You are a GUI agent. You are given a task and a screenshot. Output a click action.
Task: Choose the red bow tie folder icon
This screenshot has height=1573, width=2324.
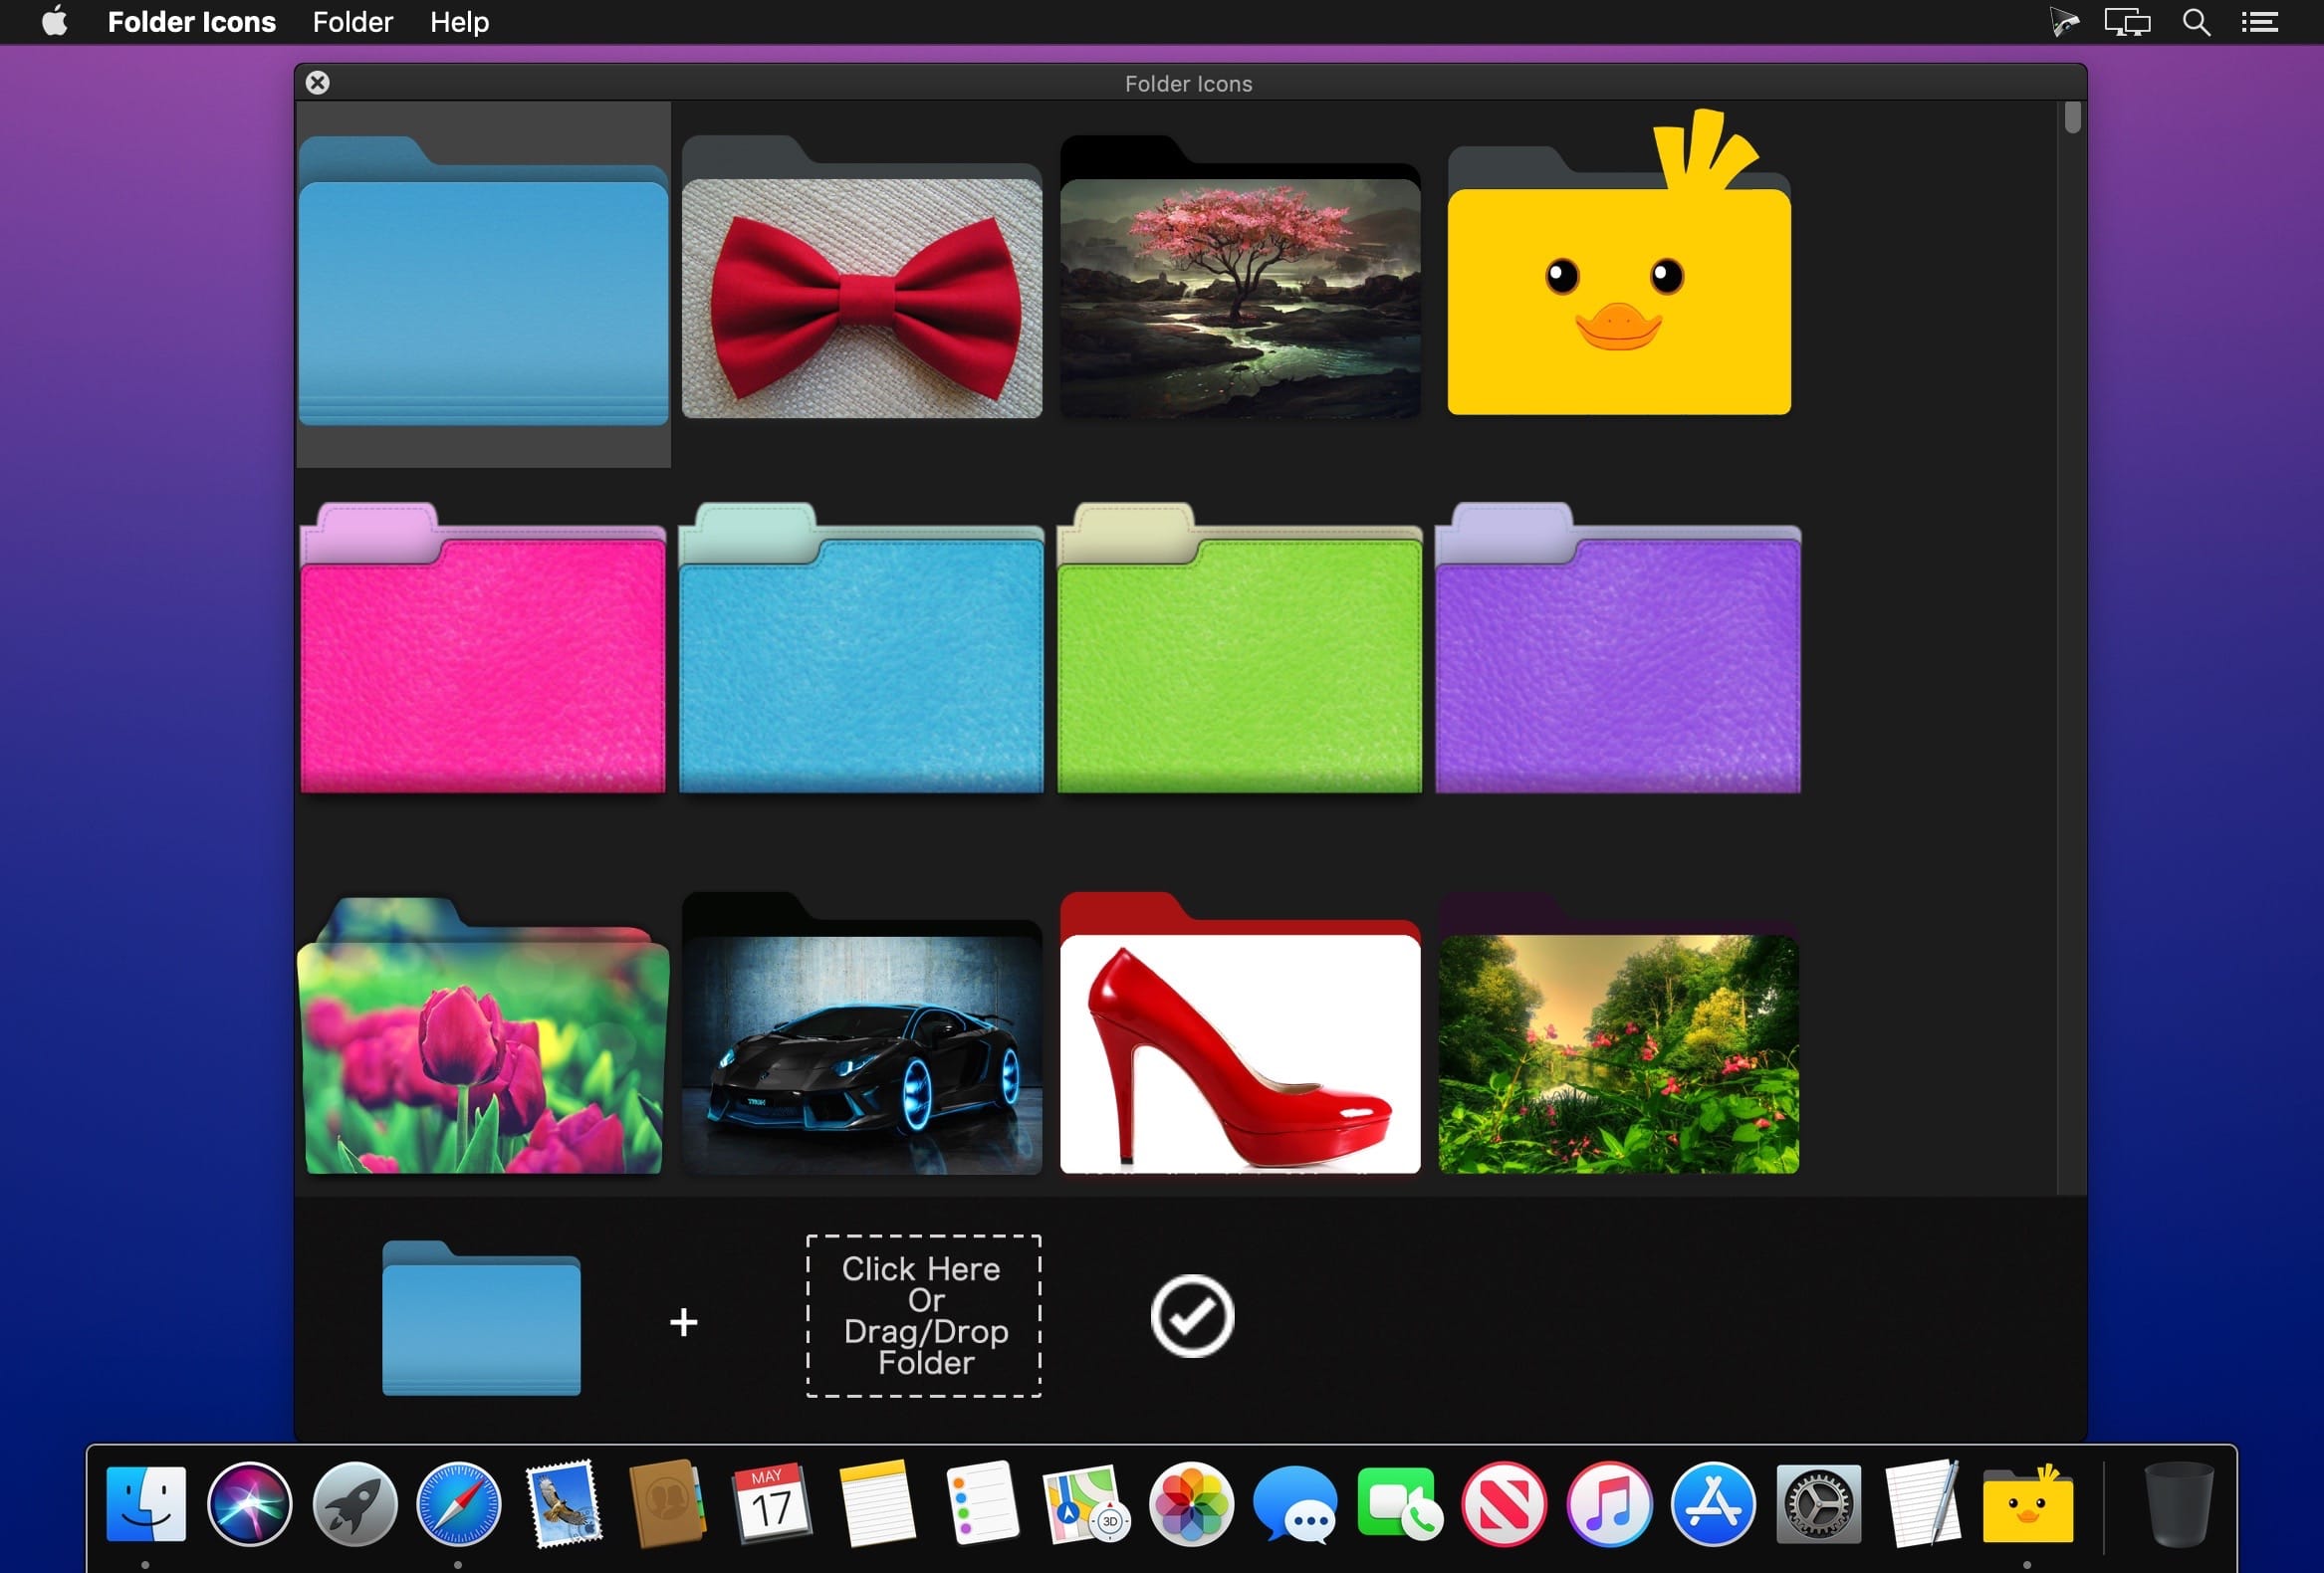click(x=861, y=277)
